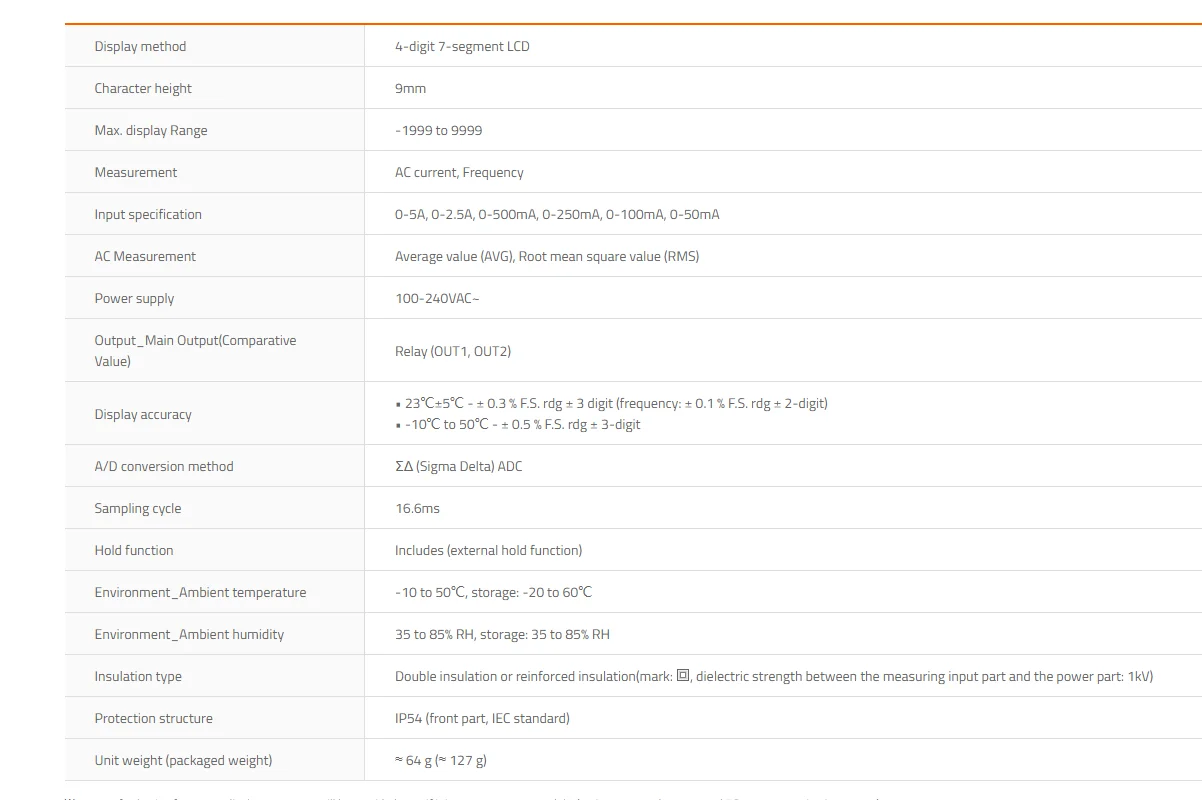Select the AC Measurement row label

point(145,256)
